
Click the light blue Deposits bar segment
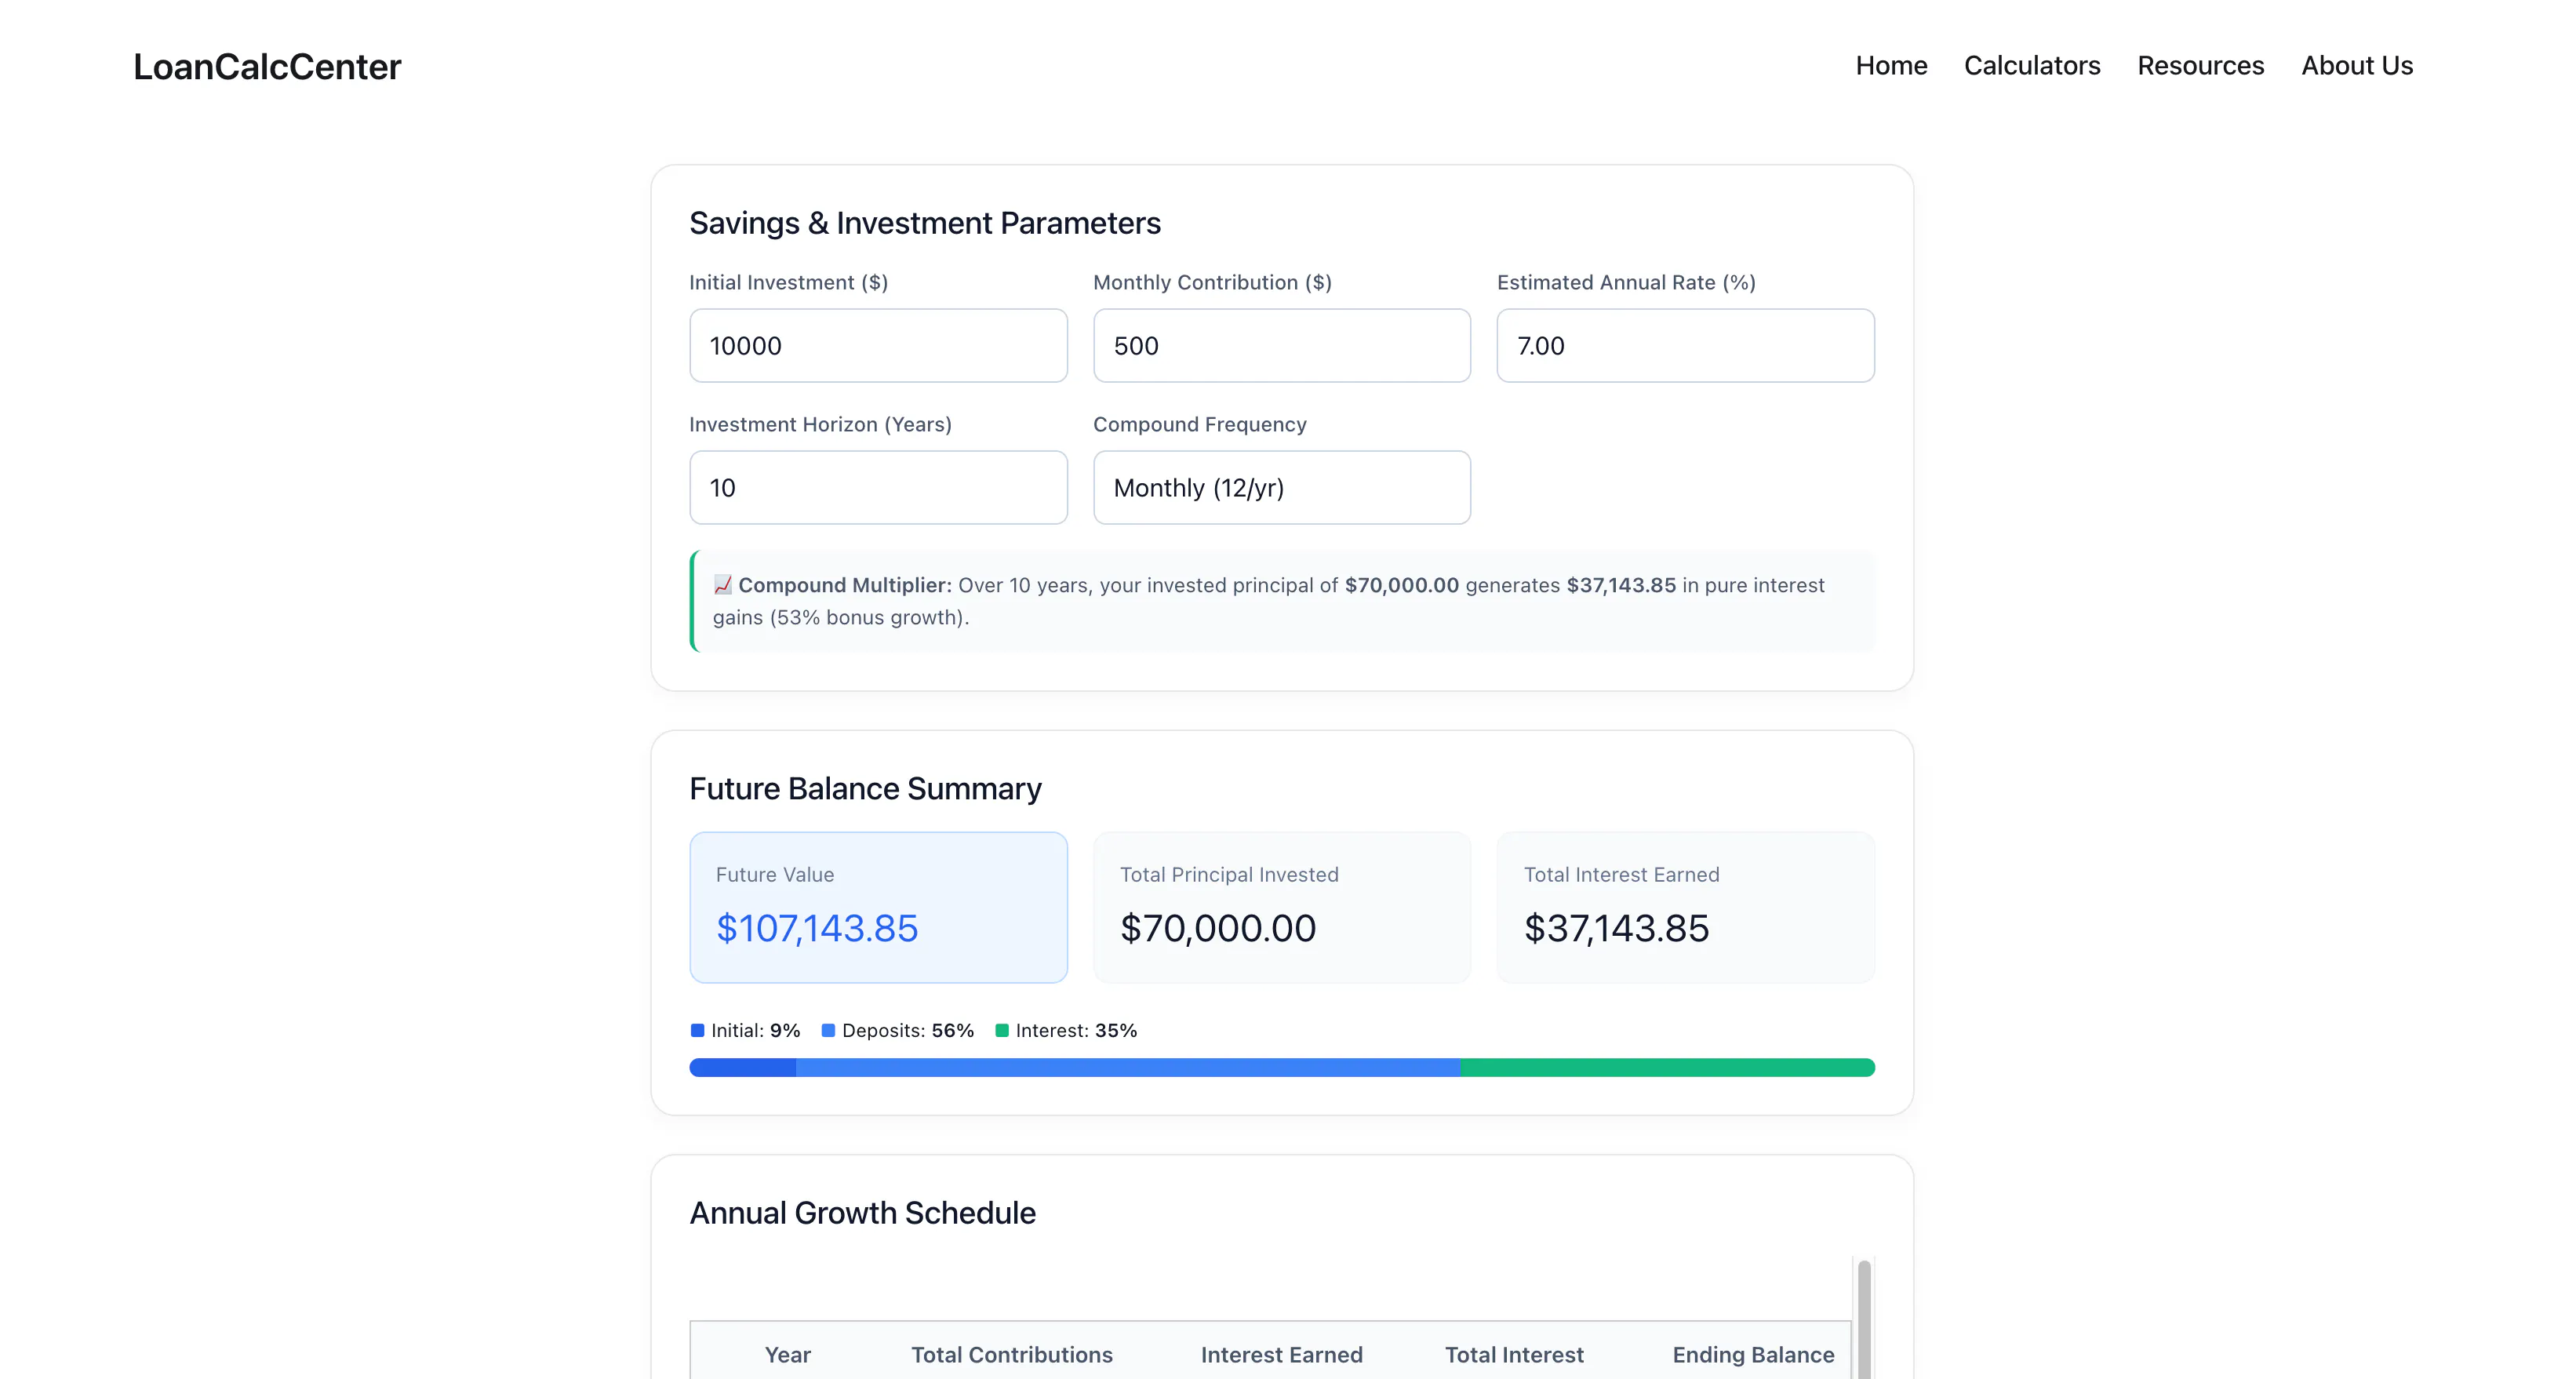coord(1128,1068)
